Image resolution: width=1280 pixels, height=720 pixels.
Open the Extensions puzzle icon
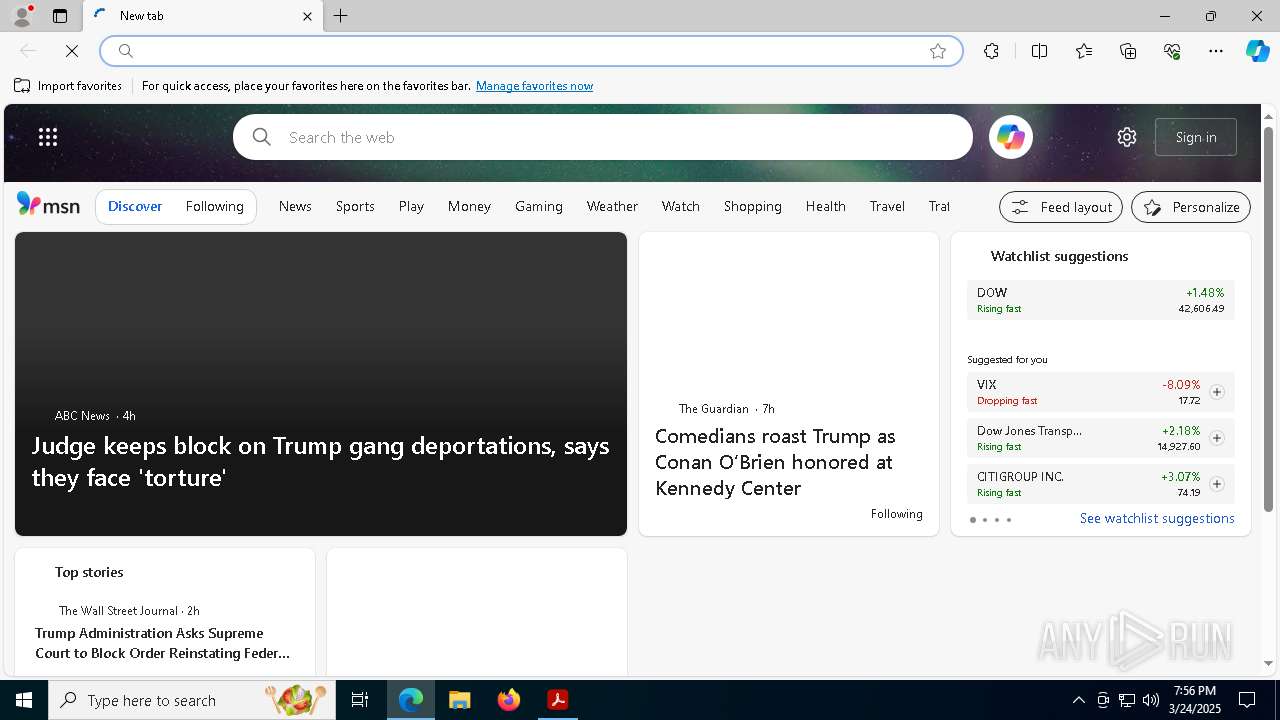991,51
